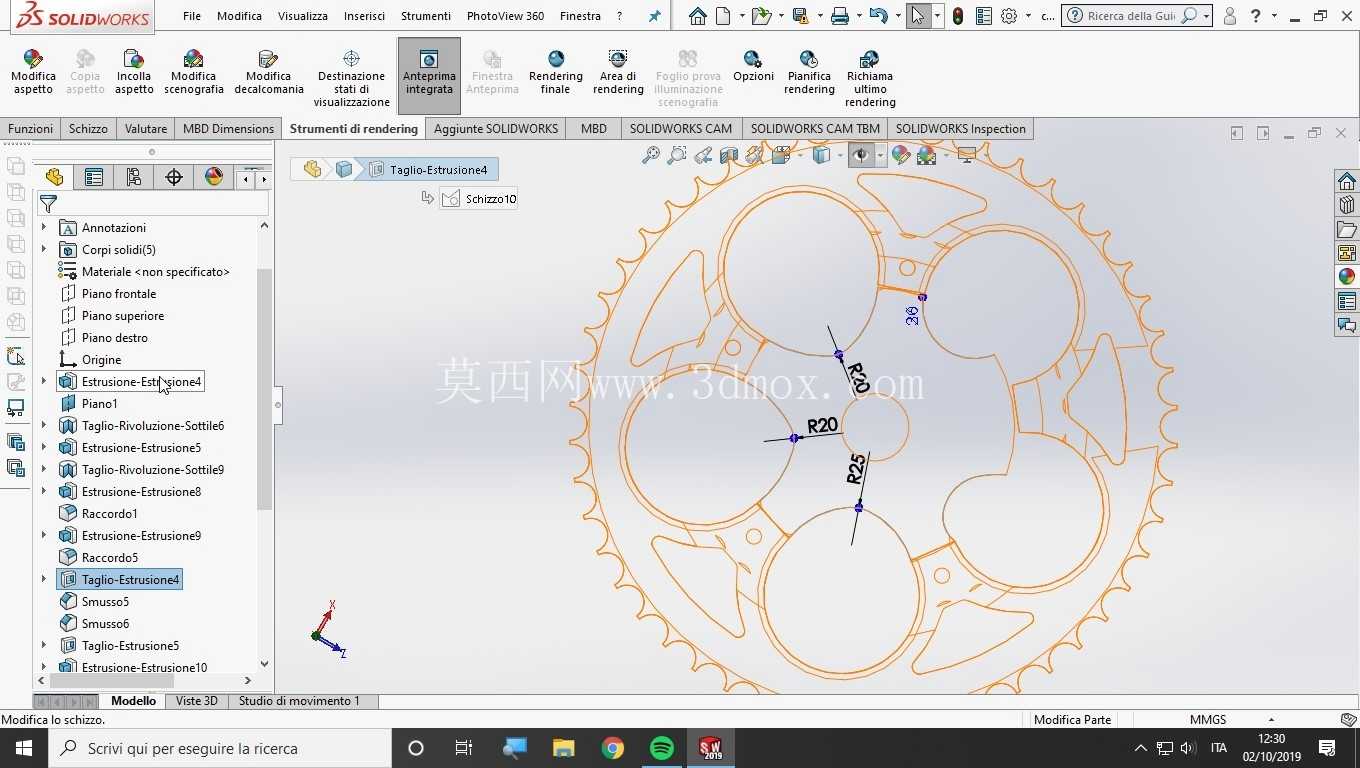Expand Corpi solidi(5) node
Screen dimensions: 1360x768
click(43, 250)
